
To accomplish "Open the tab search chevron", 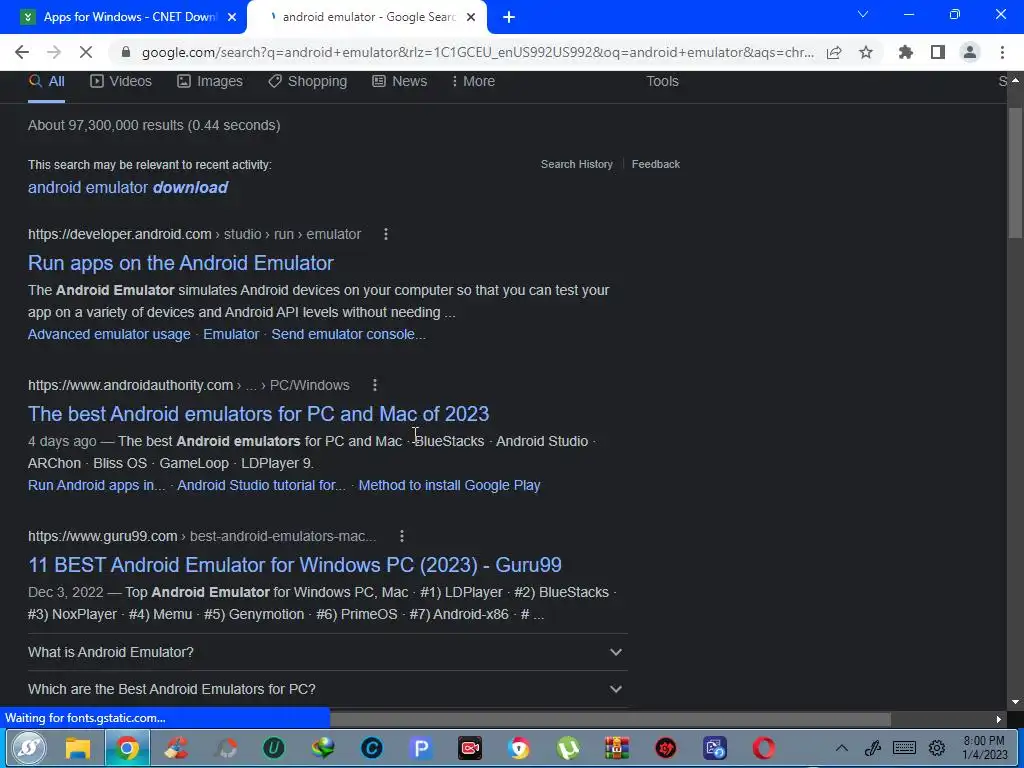I will (x=863, y=14).
